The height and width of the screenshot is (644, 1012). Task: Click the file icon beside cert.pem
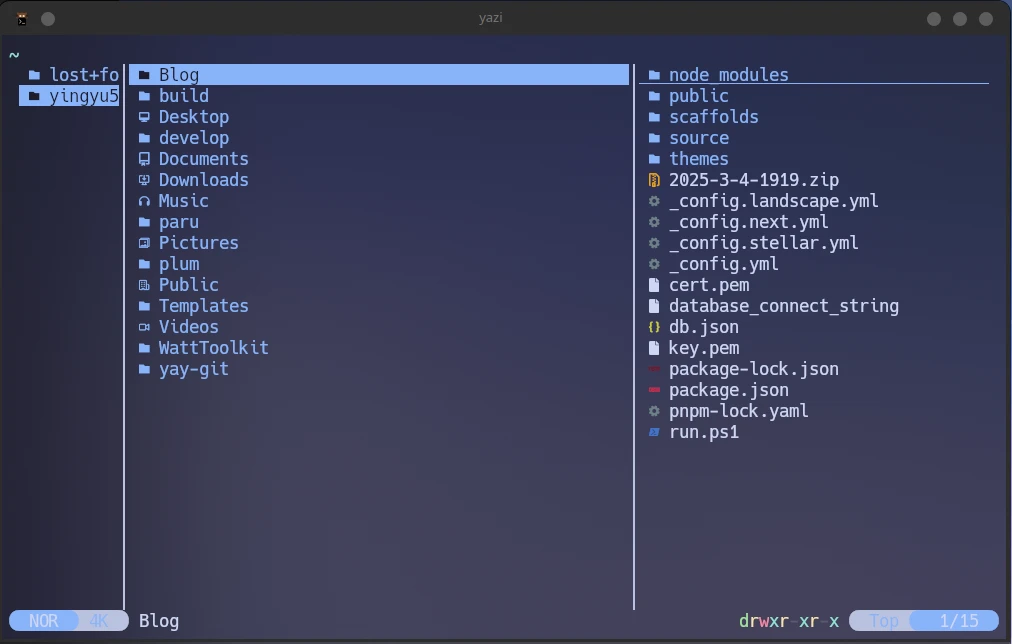pos(654,285)
